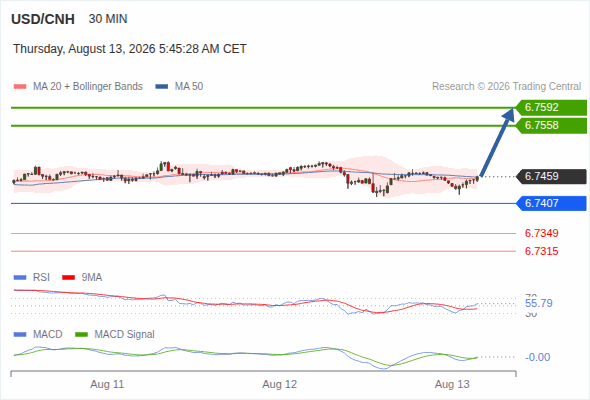The width and height of the screenshot is (590, 400).
Task: Click the Aug 13 date marker
Action: [452, 384]
